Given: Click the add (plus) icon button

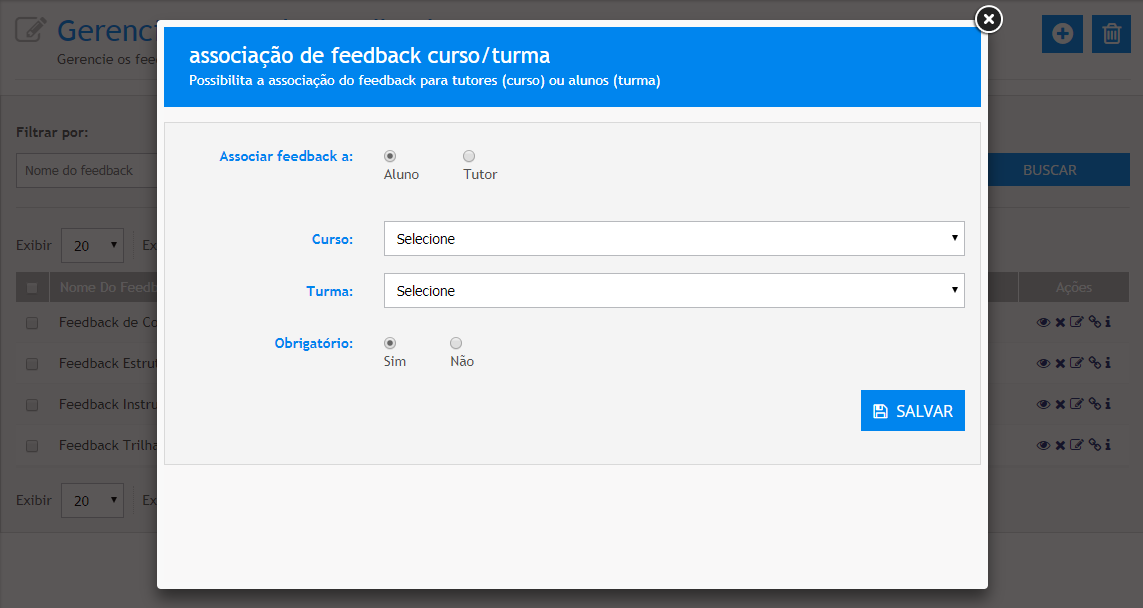Looking at the screenshot, I should 1062,34.
